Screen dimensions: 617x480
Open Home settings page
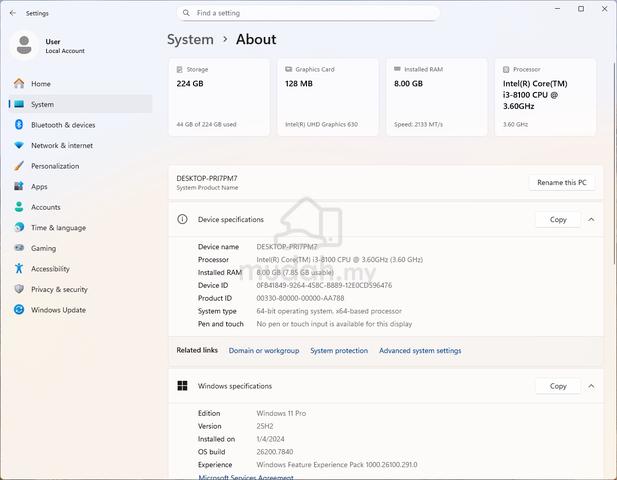click(80, 84)
